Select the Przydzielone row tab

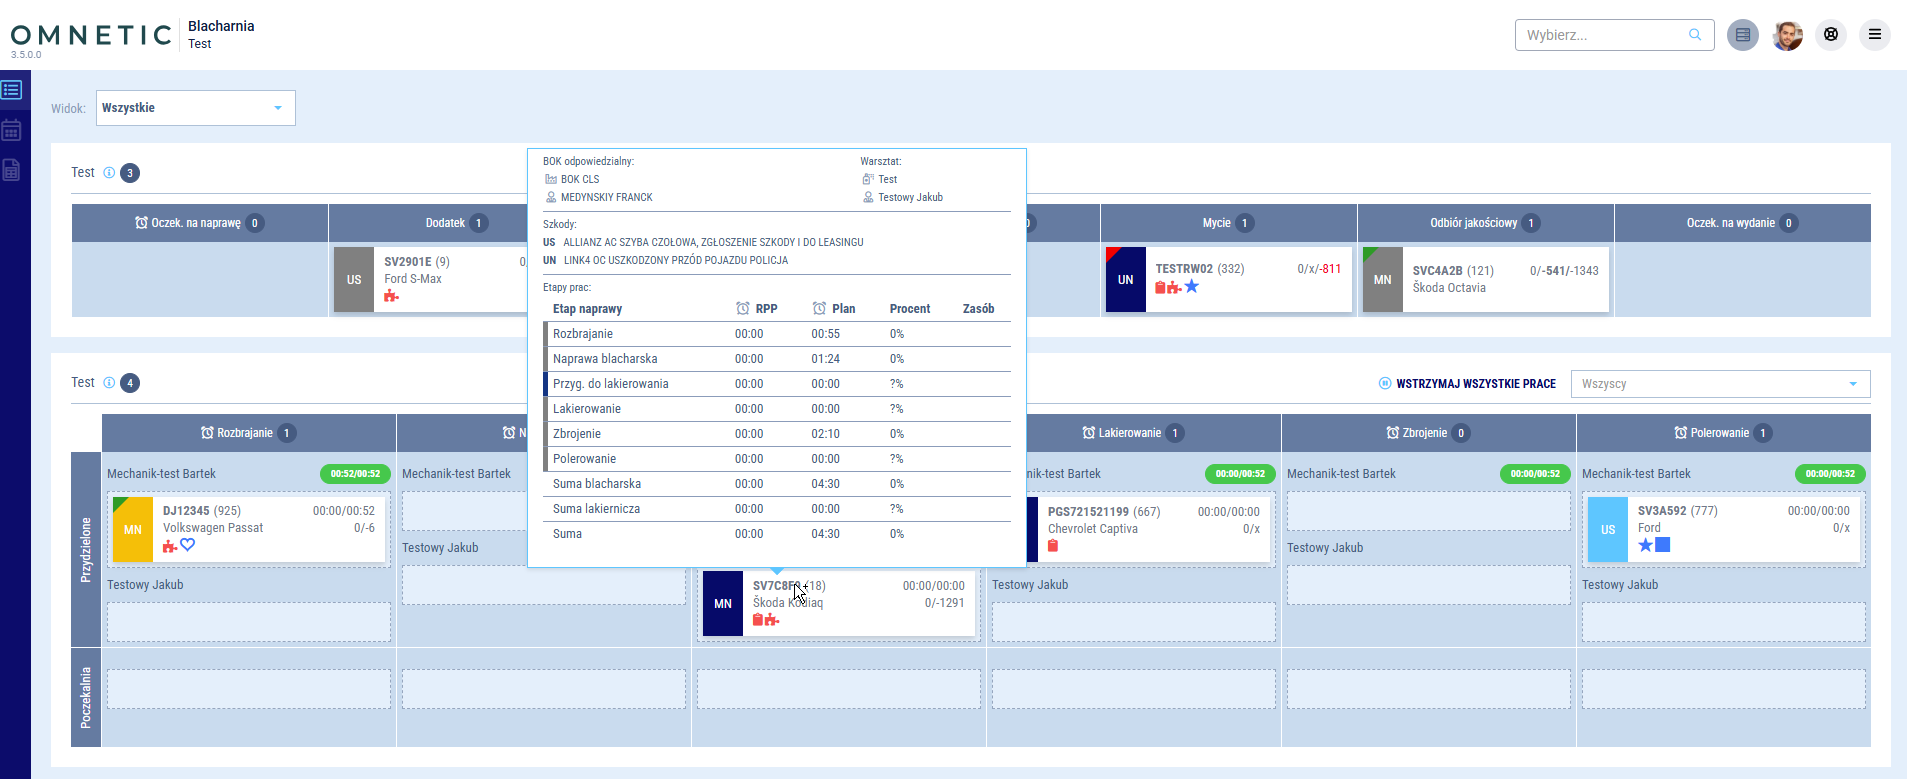pyautogui.click(x=86, y=550)
